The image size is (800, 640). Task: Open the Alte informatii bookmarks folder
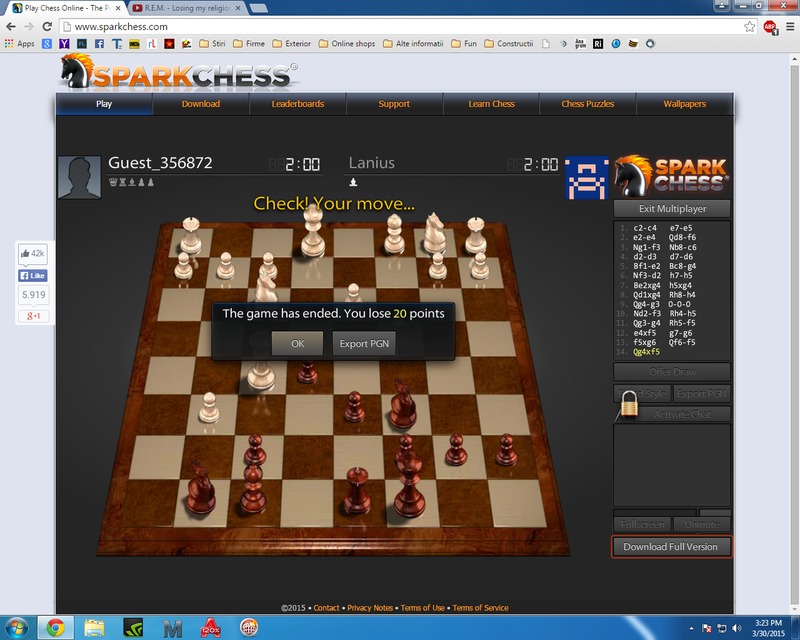click(413, 44)
